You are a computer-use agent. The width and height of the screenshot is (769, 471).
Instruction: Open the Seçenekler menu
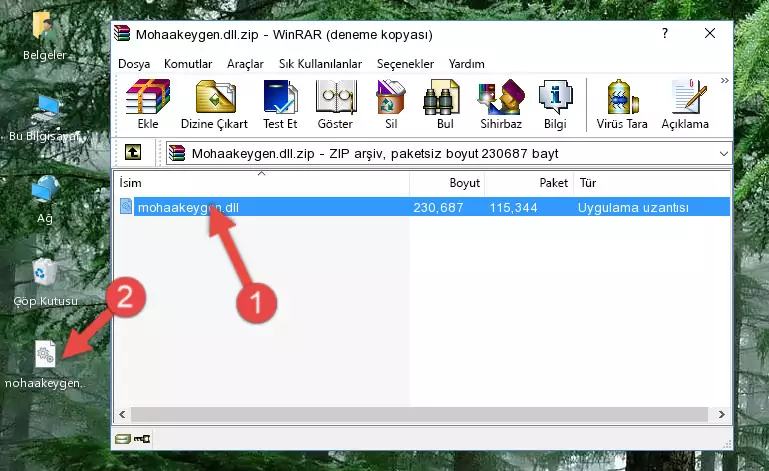click(x=405, y=64)
